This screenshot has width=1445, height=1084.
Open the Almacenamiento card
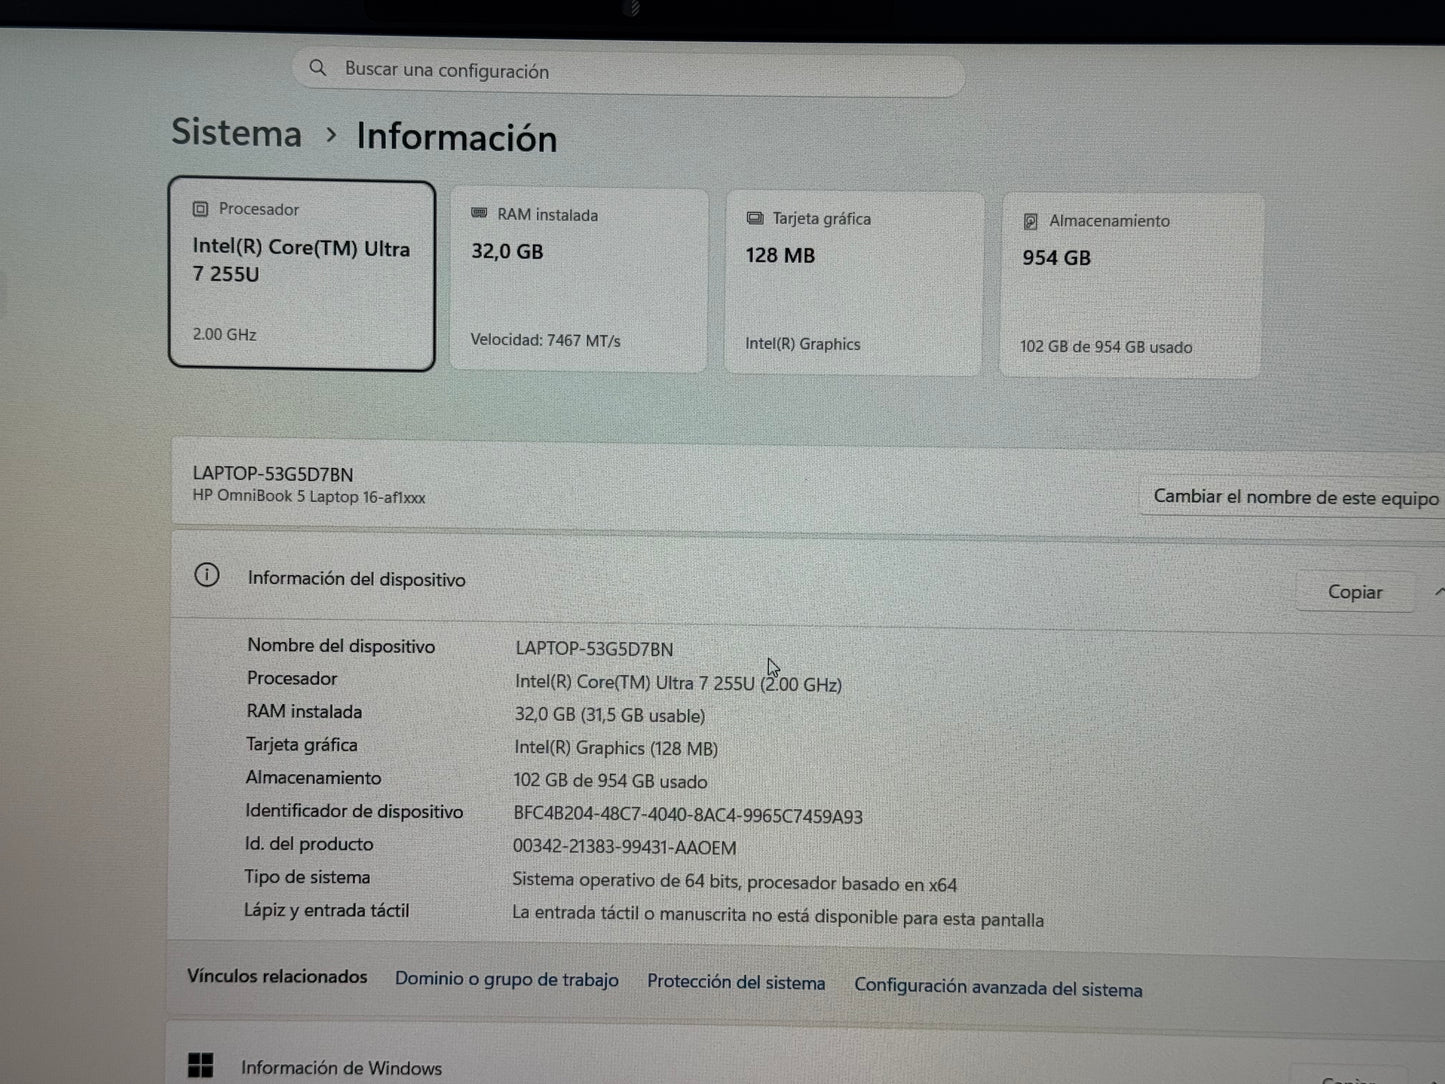tap(1131, 286)
